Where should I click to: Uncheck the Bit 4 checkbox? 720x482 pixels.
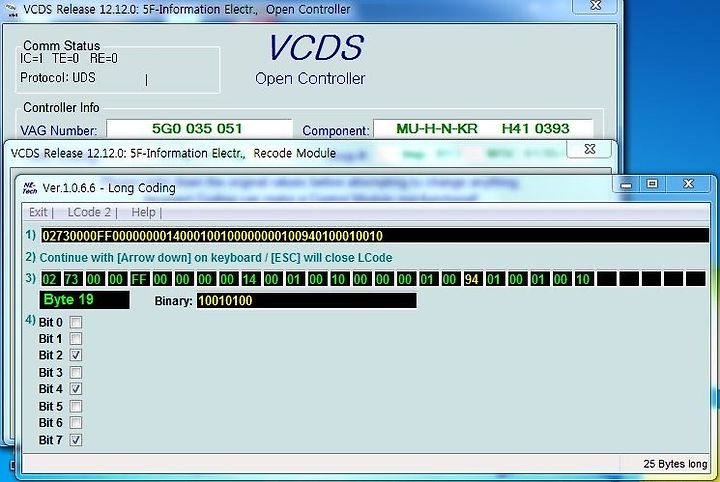tap(76, 389)
